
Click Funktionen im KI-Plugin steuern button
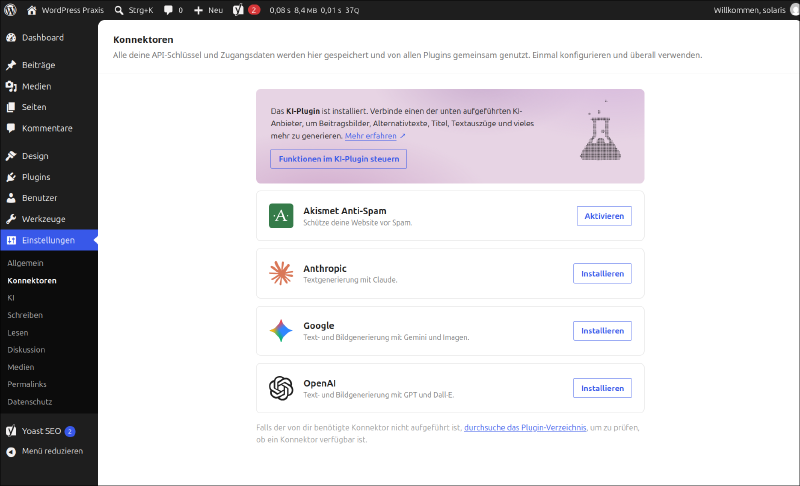pyautogui.click(x=338, y=159)
